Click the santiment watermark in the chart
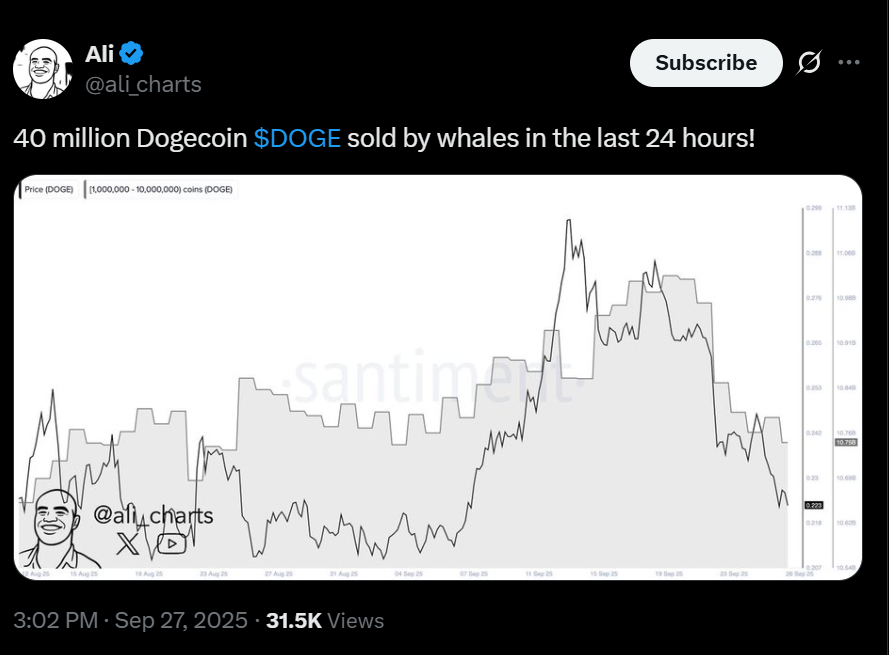Viewport: 889px width, 655px height. click(432, 381)
